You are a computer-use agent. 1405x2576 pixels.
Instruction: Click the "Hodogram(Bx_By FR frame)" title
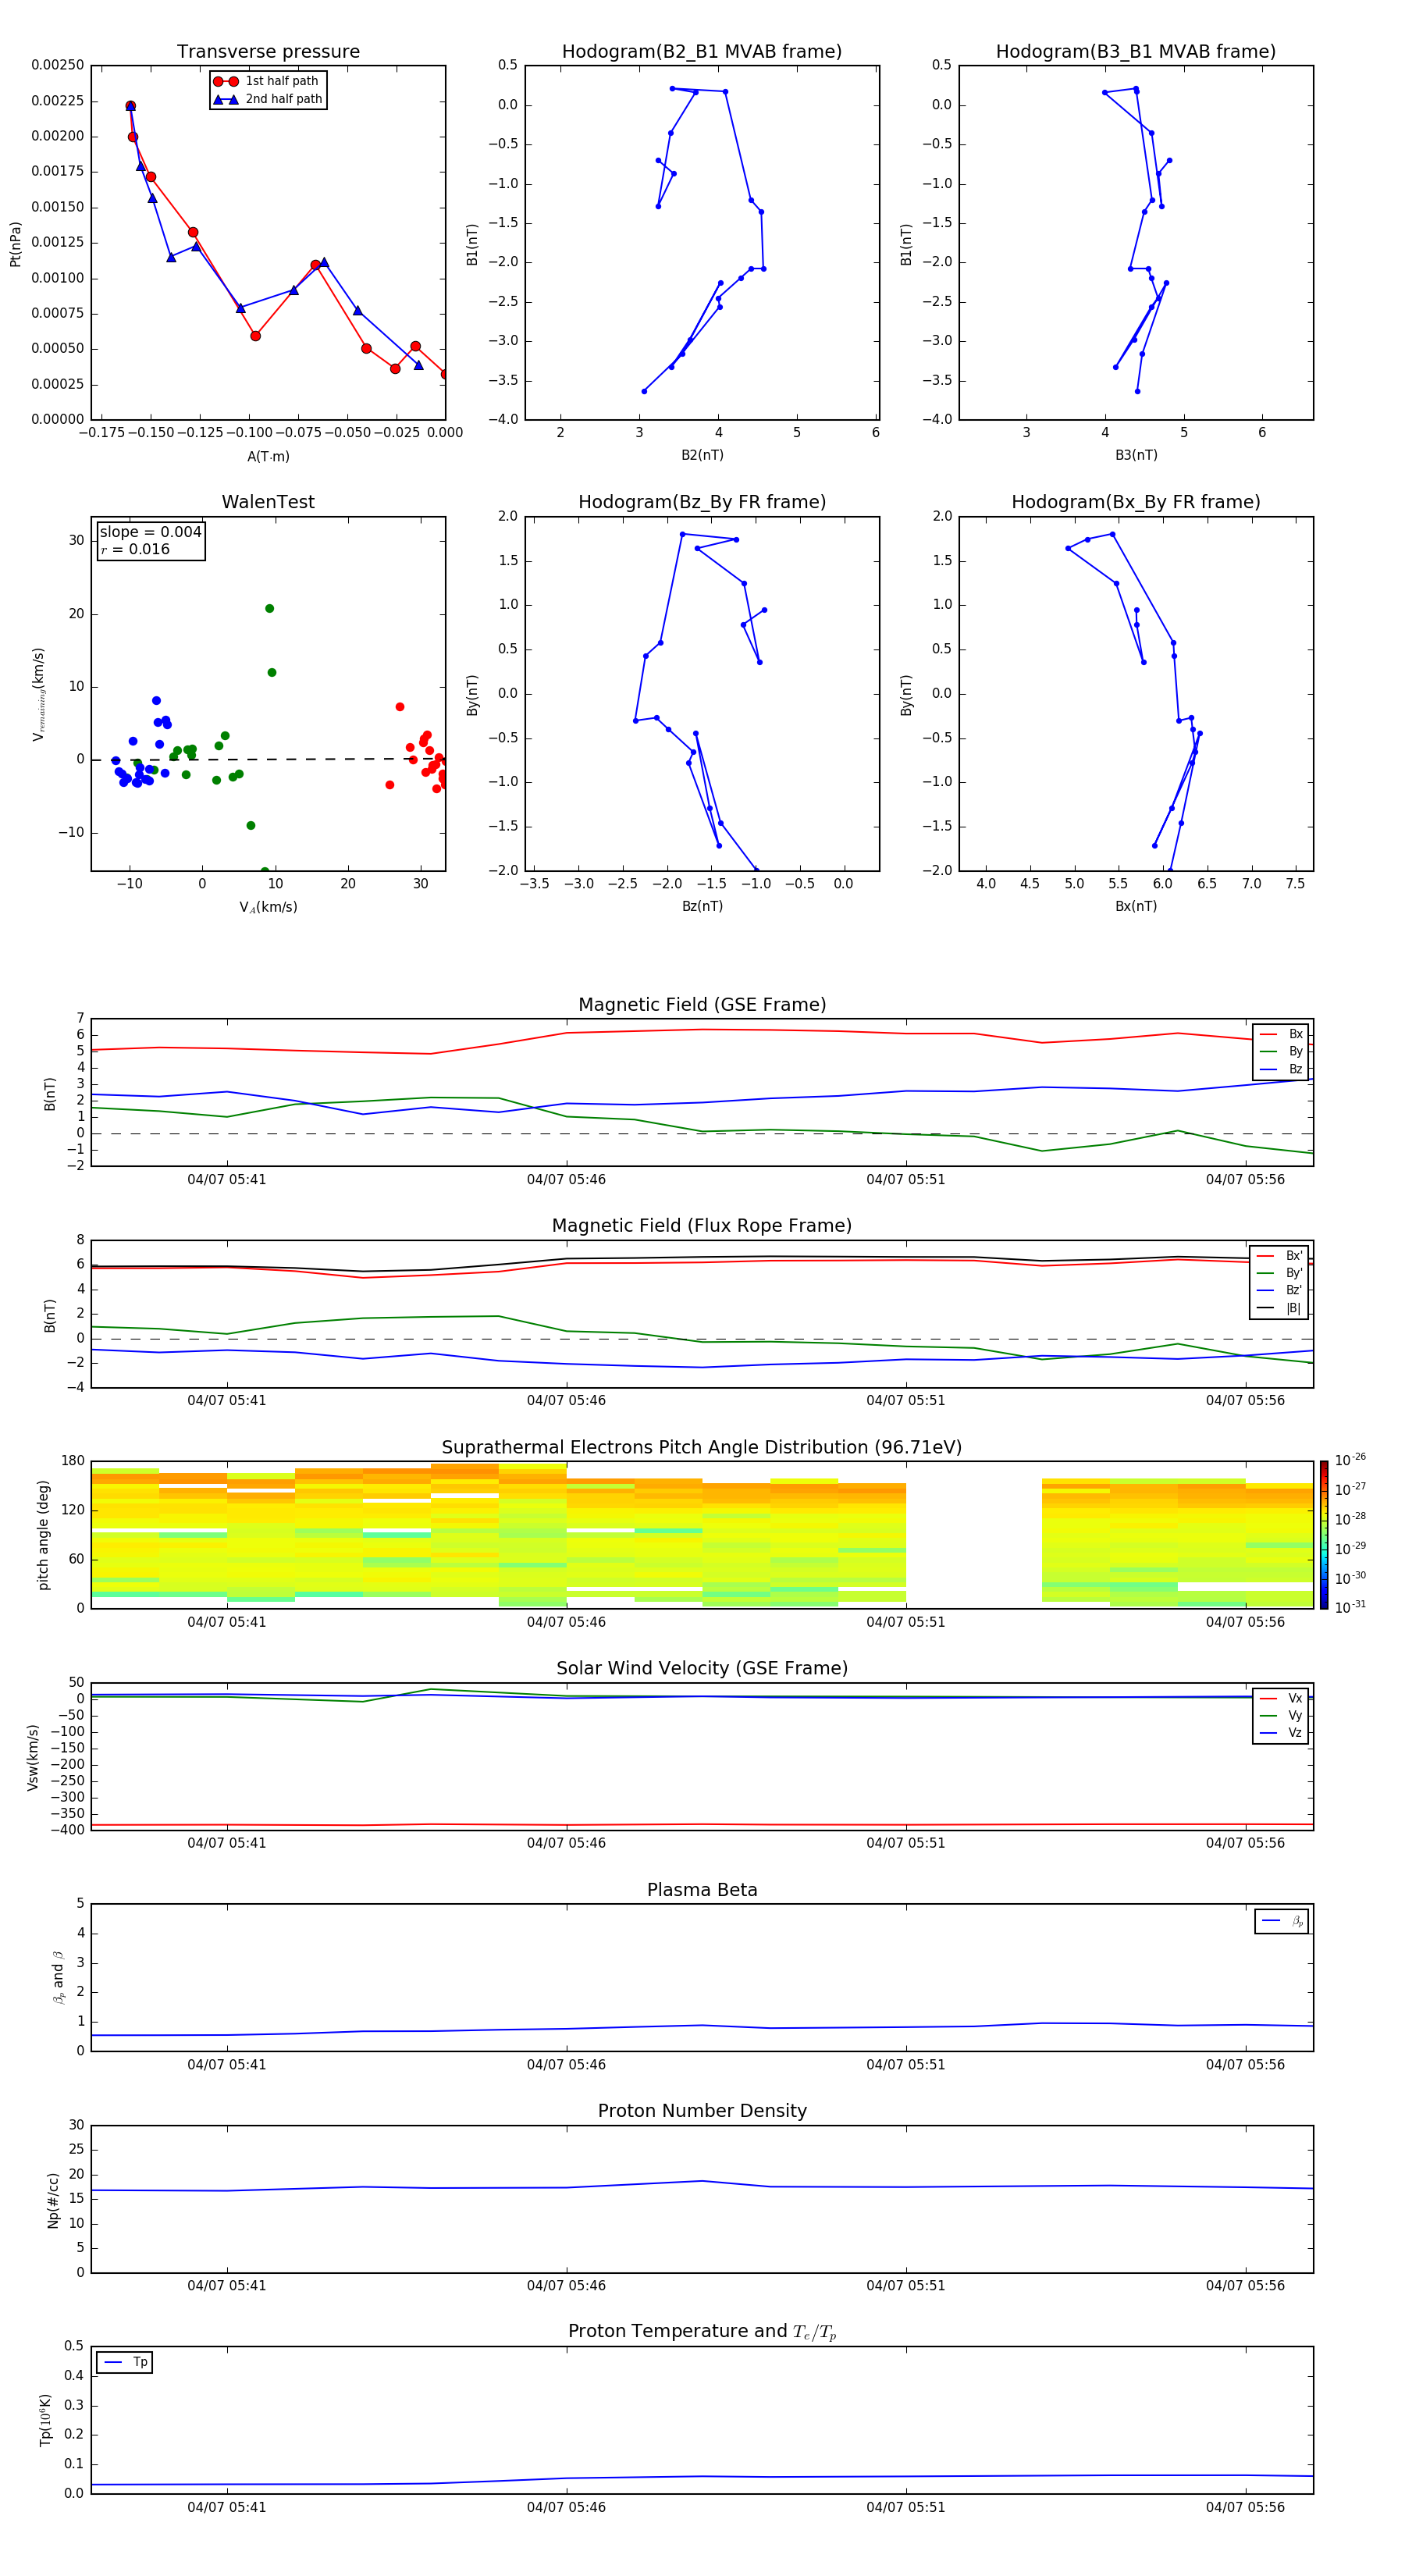click(1136, 502)
